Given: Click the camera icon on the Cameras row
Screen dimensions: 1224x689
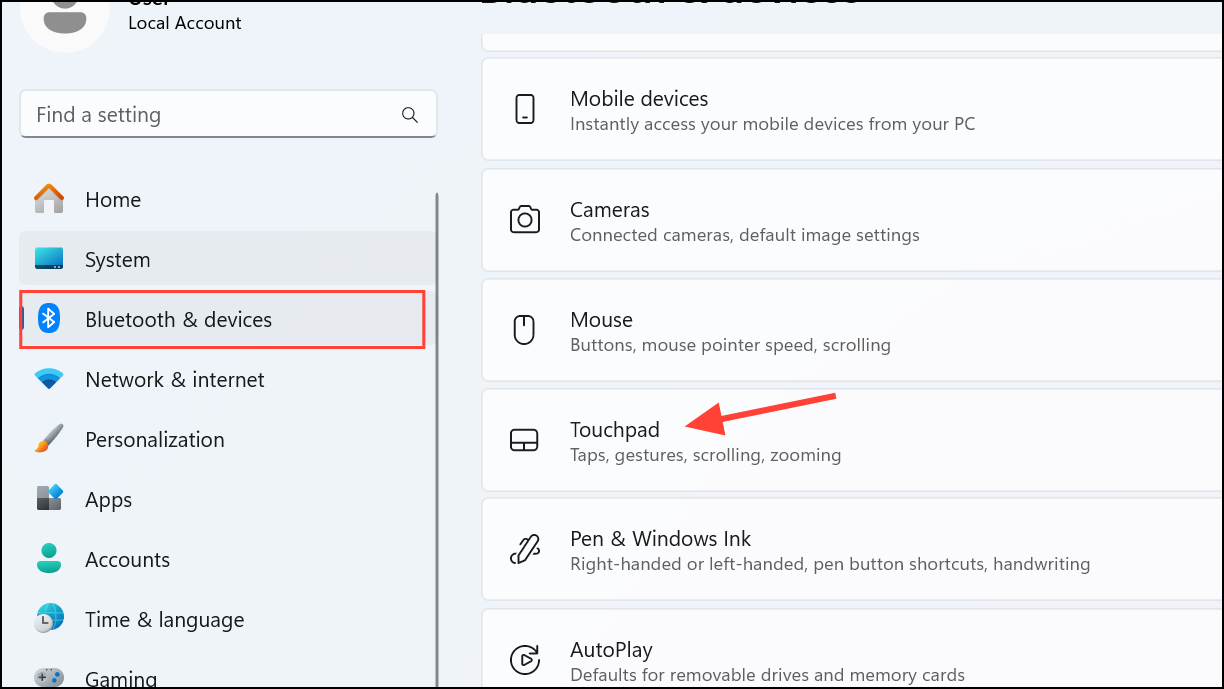Looking at the screenshot, I should coord(525,220).
